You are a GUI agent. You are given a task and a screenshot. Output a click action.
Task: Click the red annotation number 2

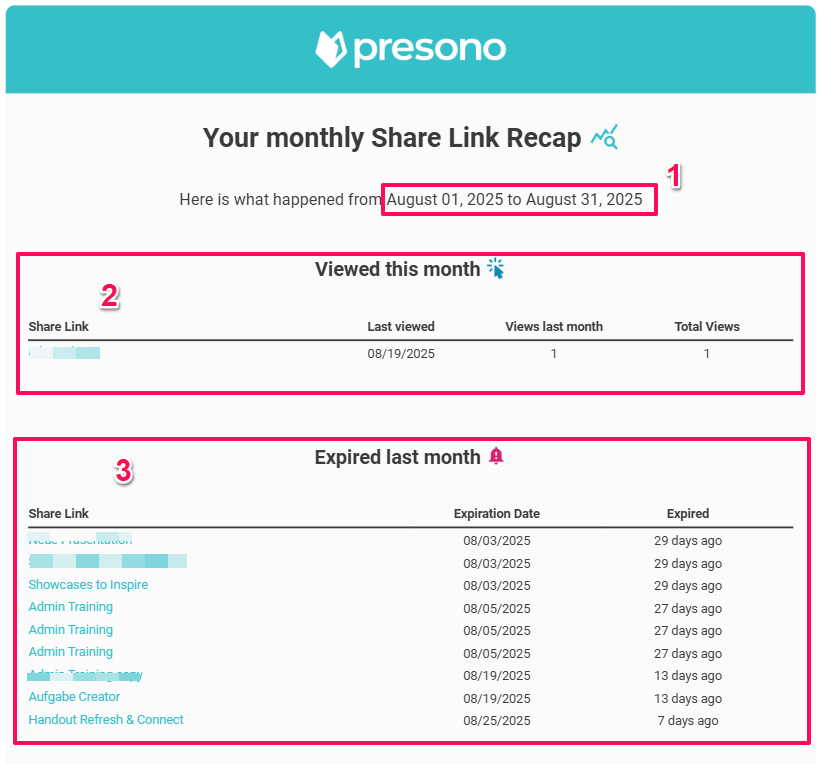click(x=110, y=295)
